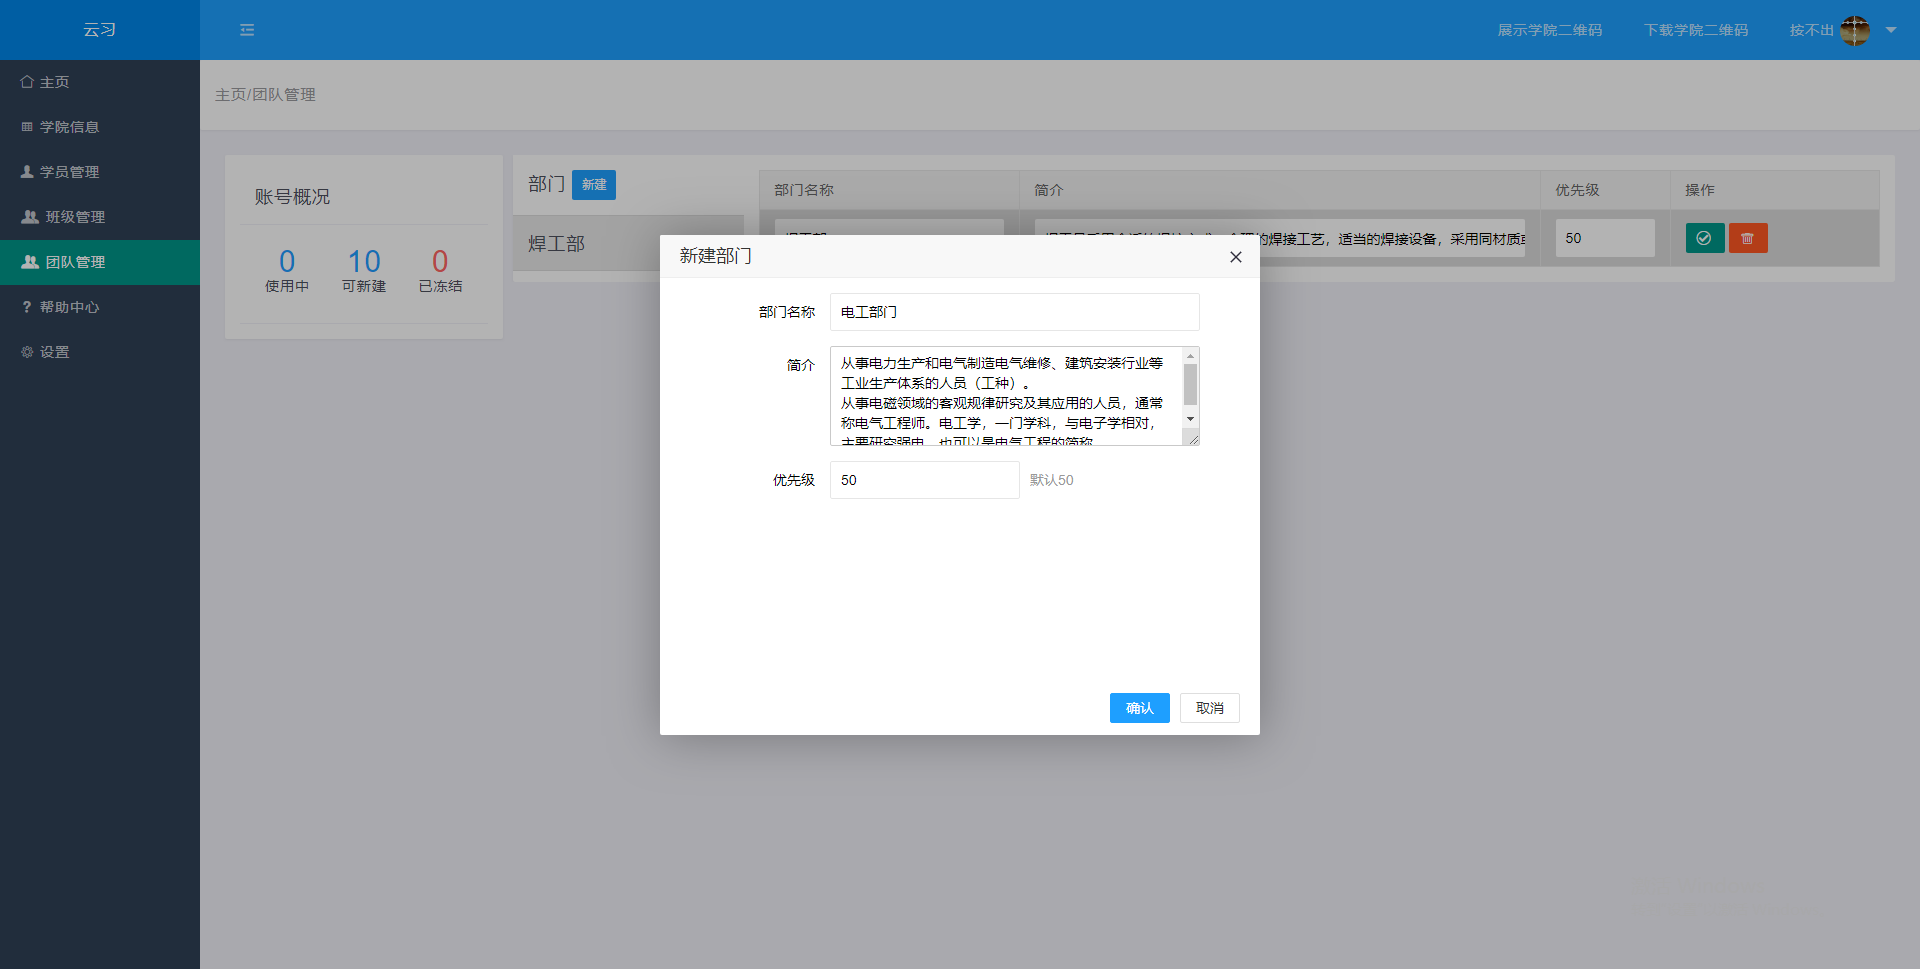Open 设置 settings
Screen dimensions: 1920x969
[56, 351]
